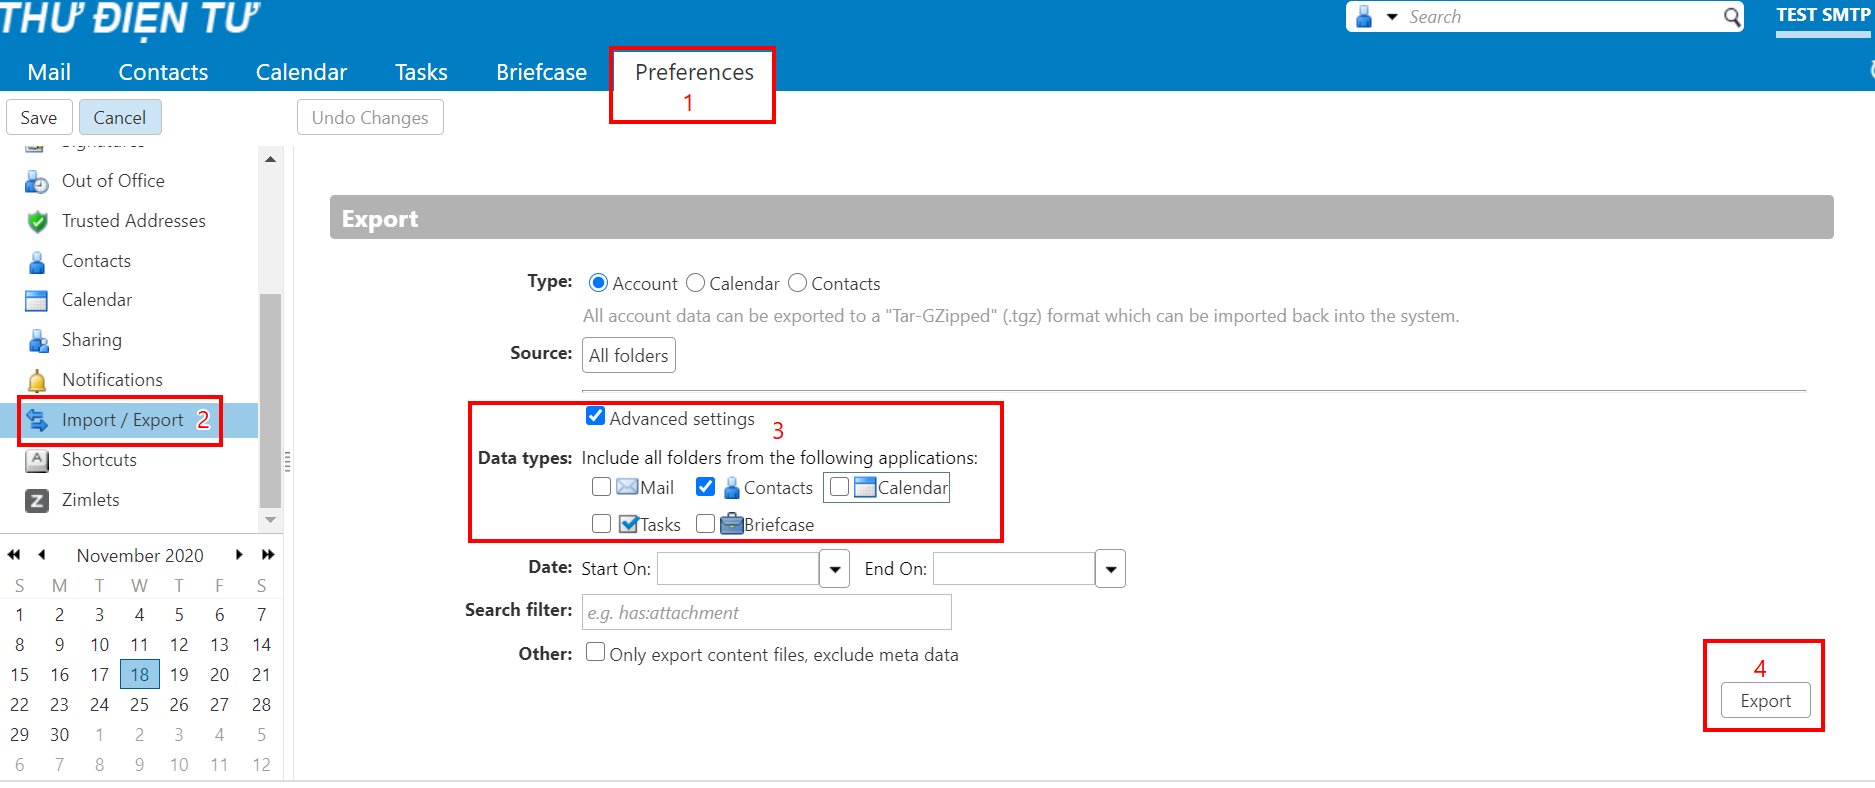Select November 25 in mini calendar
Viewport: 1875px width, 788px height.
[x=140, y=705]
